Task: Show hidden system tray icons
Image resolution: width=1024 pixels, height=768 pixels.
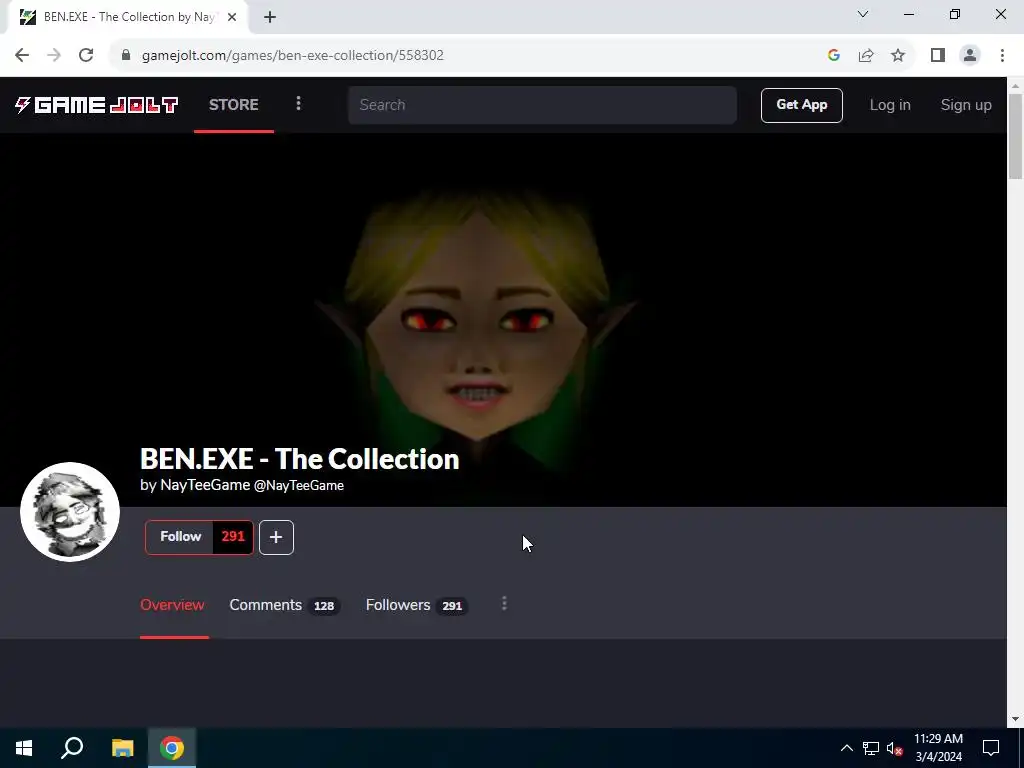Action: click(x=846, y=748)
